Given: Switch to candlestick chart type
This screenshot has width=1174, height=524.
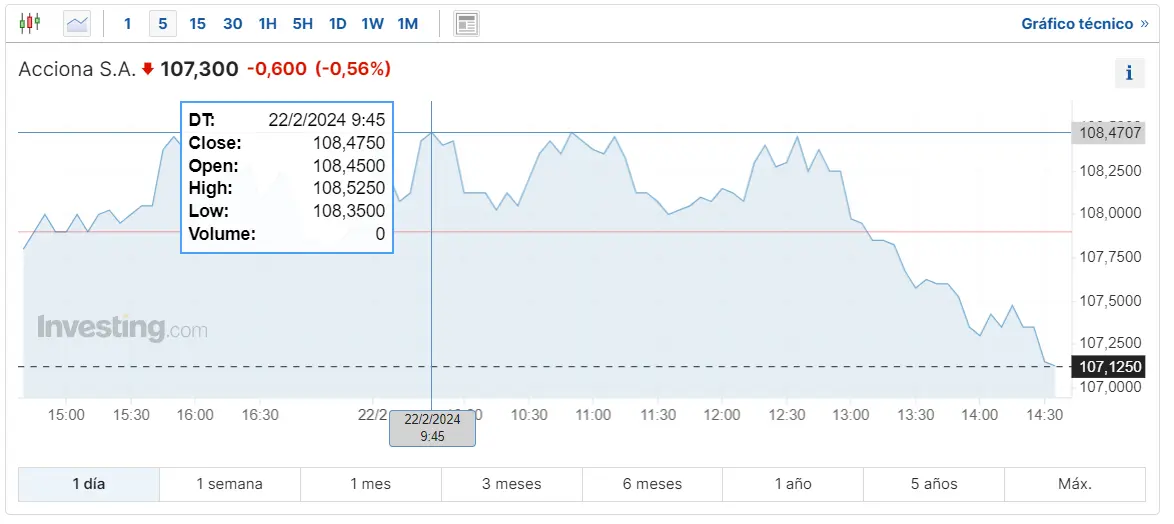Looking at the screenshot, I should tap(30, 22).
